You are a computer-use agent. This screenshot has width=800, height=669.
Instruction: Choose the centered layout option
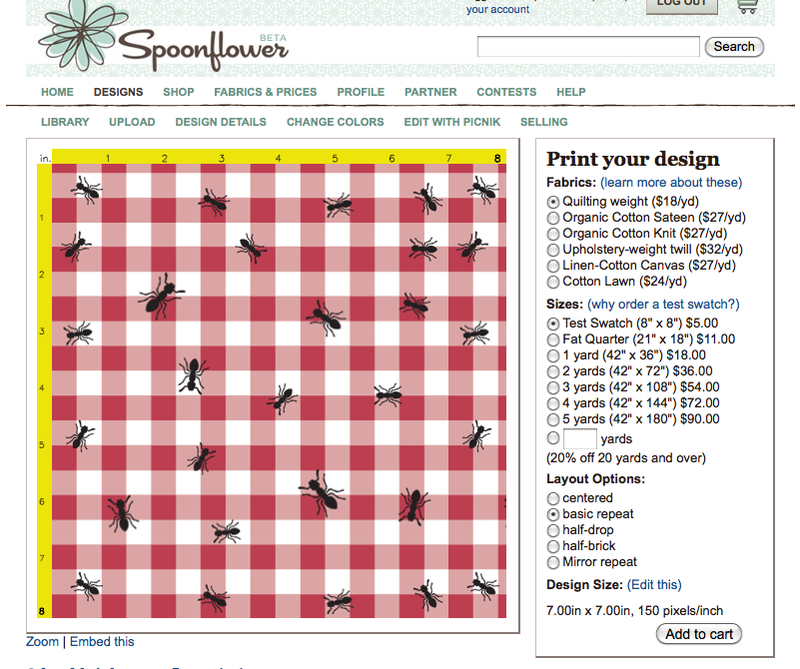click(553, 499)
